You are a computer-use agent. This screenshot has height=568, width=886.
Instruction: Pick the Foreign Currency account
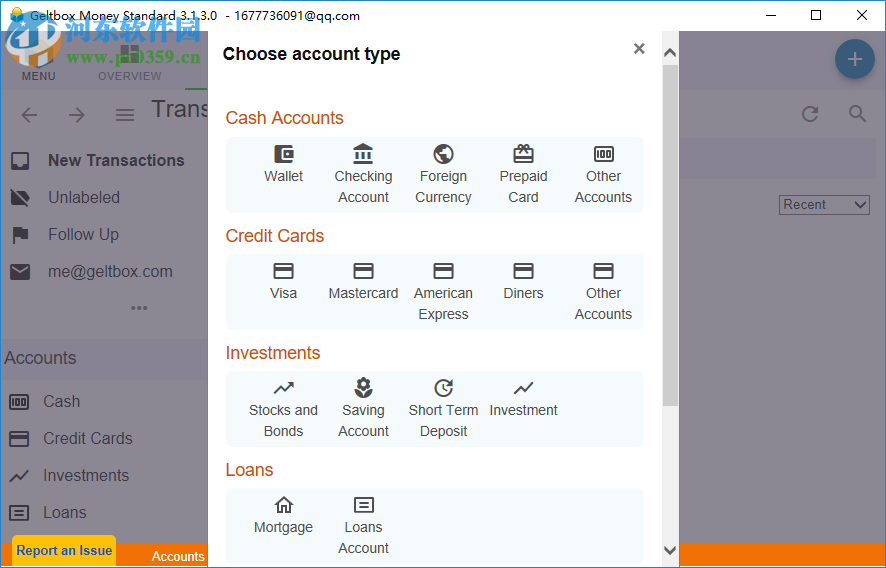[x=443, y=174]
